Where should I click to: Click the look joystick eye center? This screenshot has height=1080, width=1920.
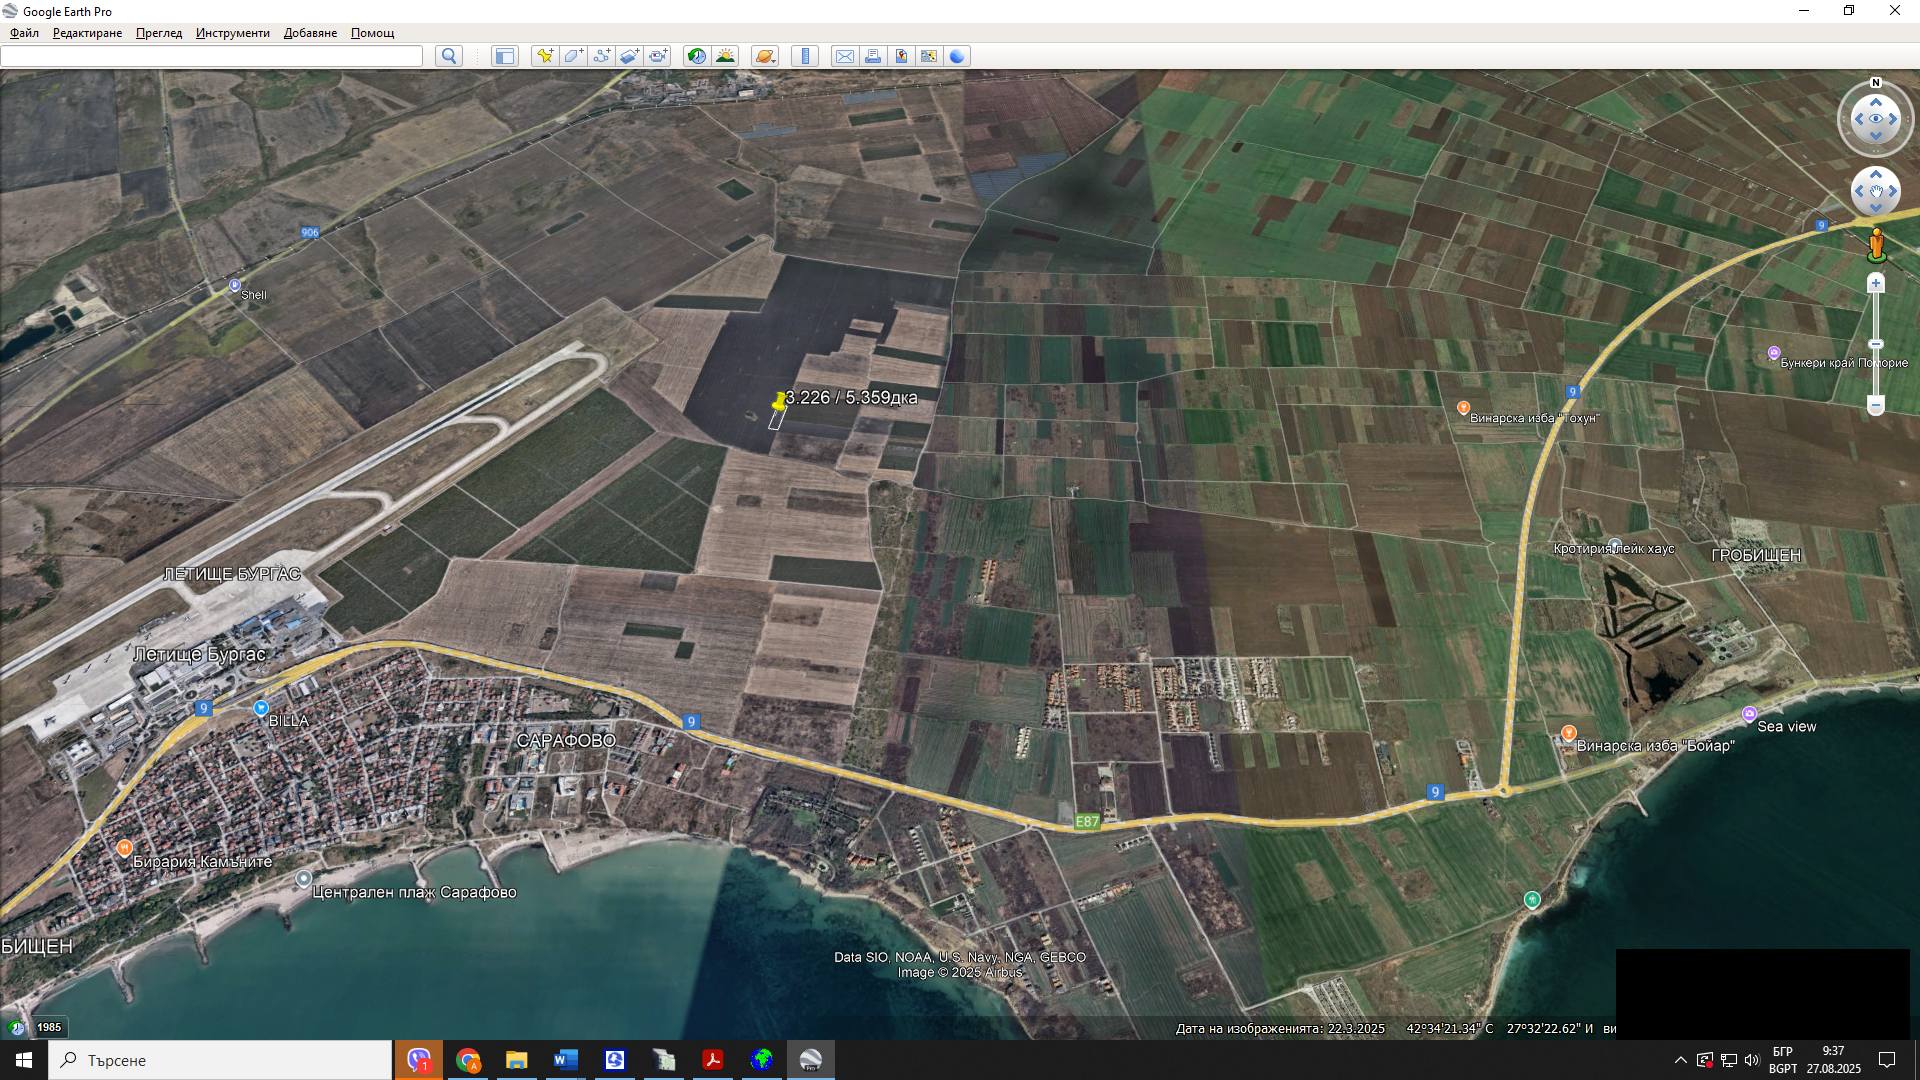[1876, 119]
